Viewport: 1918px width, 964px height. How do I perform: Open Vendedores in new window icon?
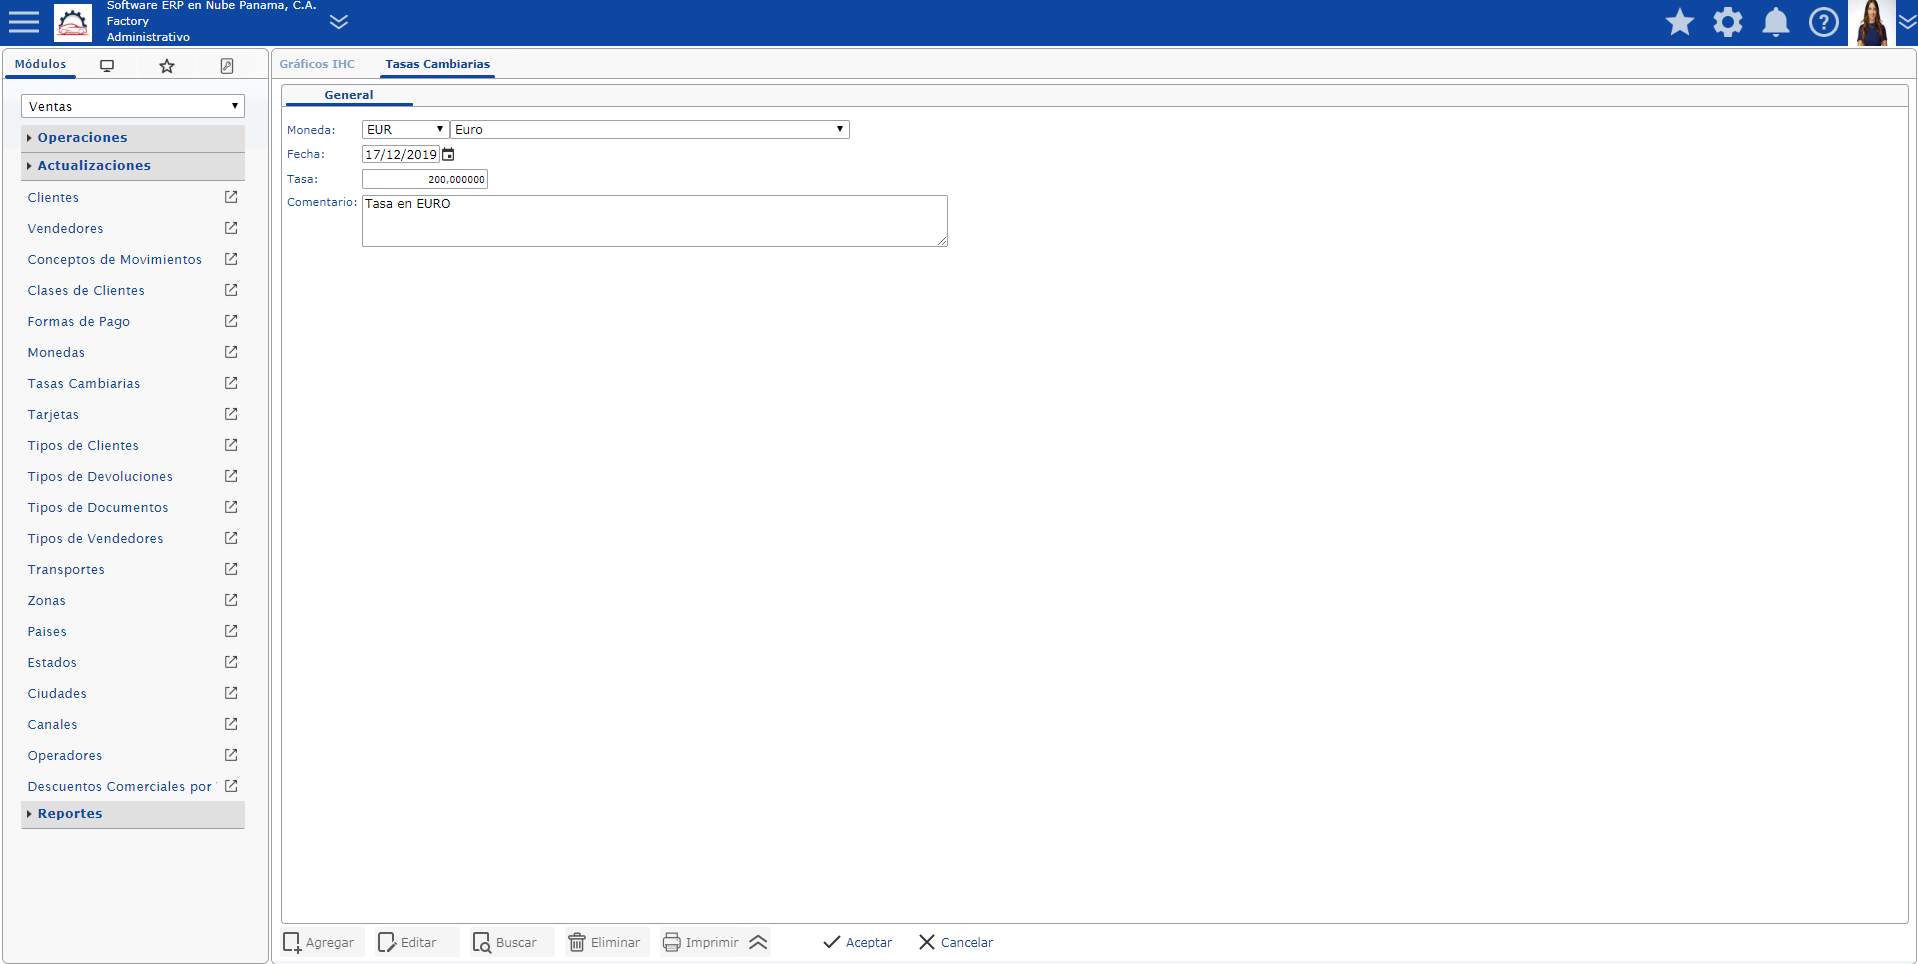pyautogui.click(x=231, y=228)
